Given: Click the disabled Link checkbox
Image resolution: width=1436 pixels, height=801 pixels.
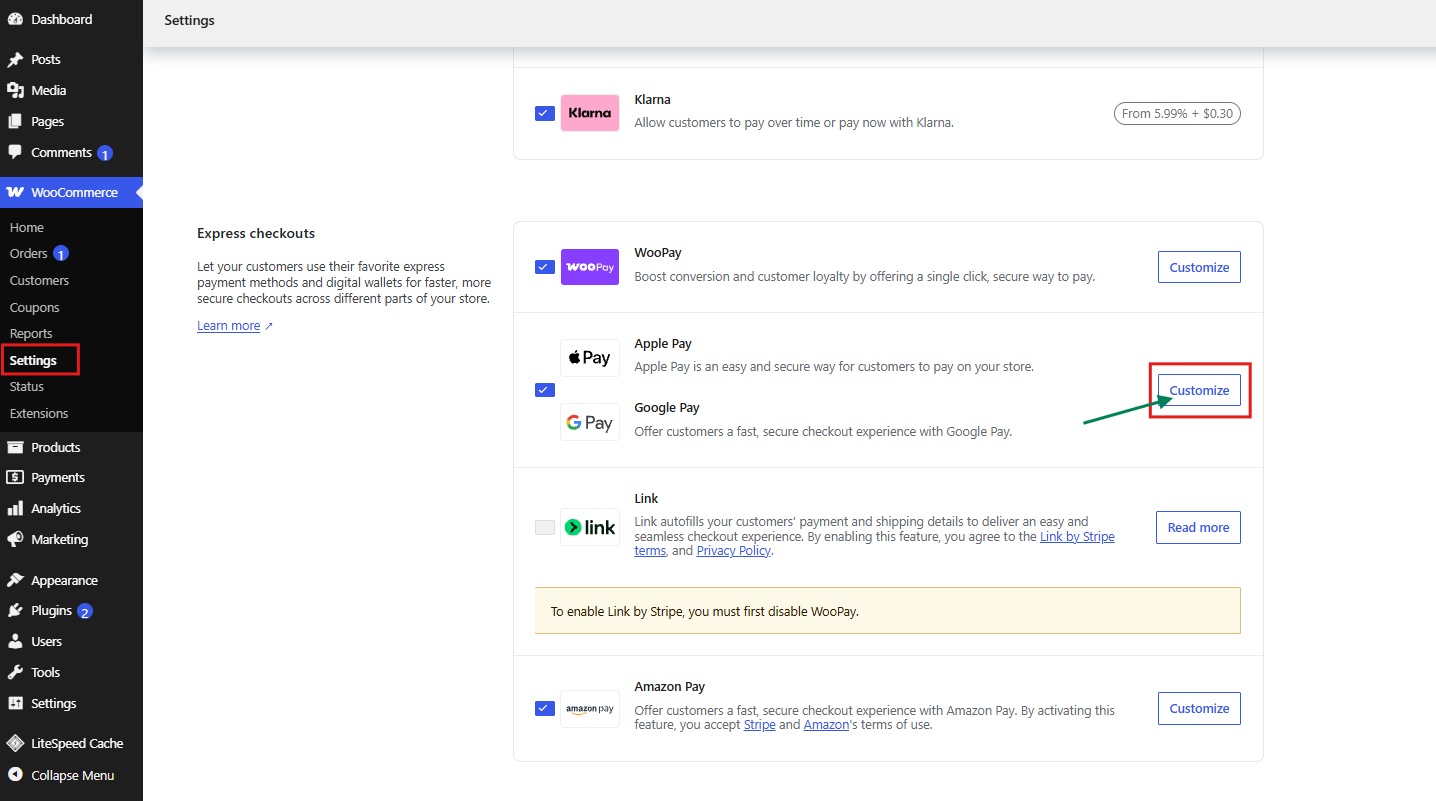Looking at the screenshot, I should click(545, 527).
